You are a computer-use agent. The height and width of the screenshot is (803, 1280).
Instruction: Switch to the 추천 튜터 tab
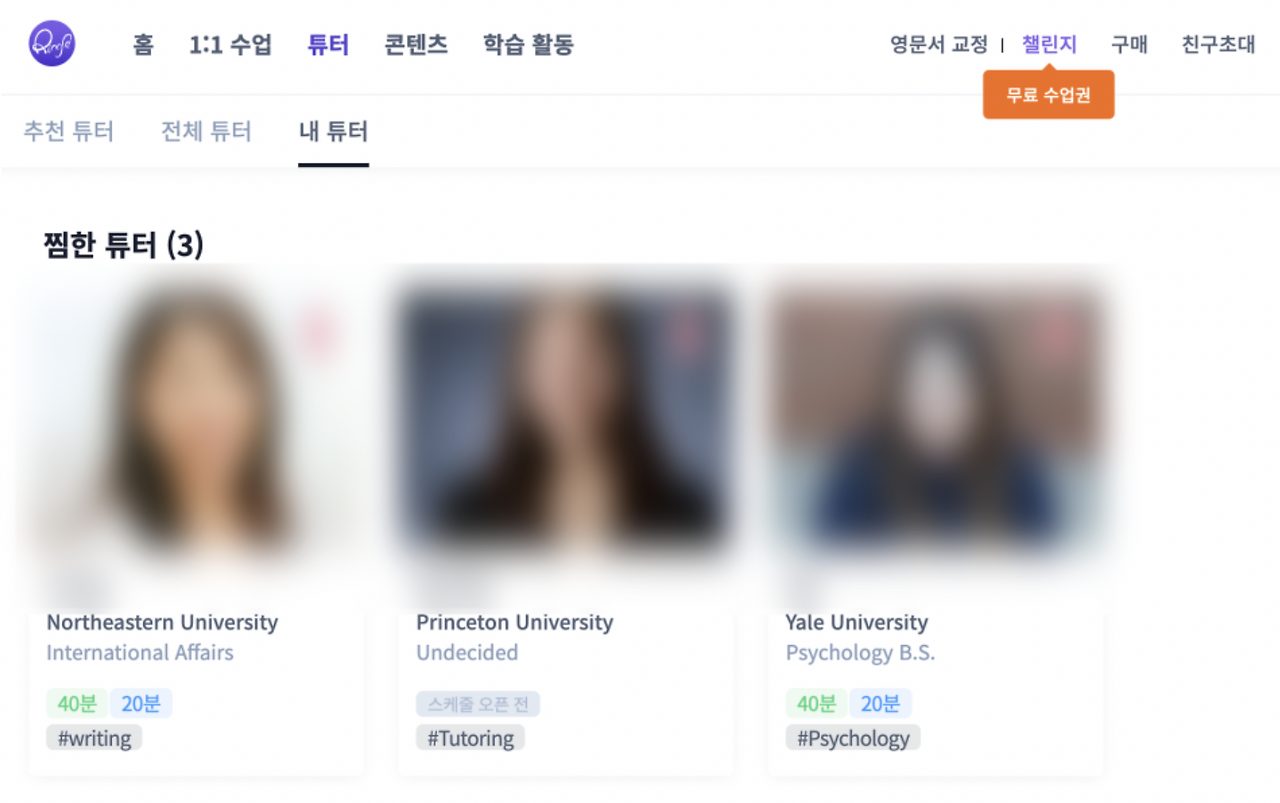(x=69, y=131)
